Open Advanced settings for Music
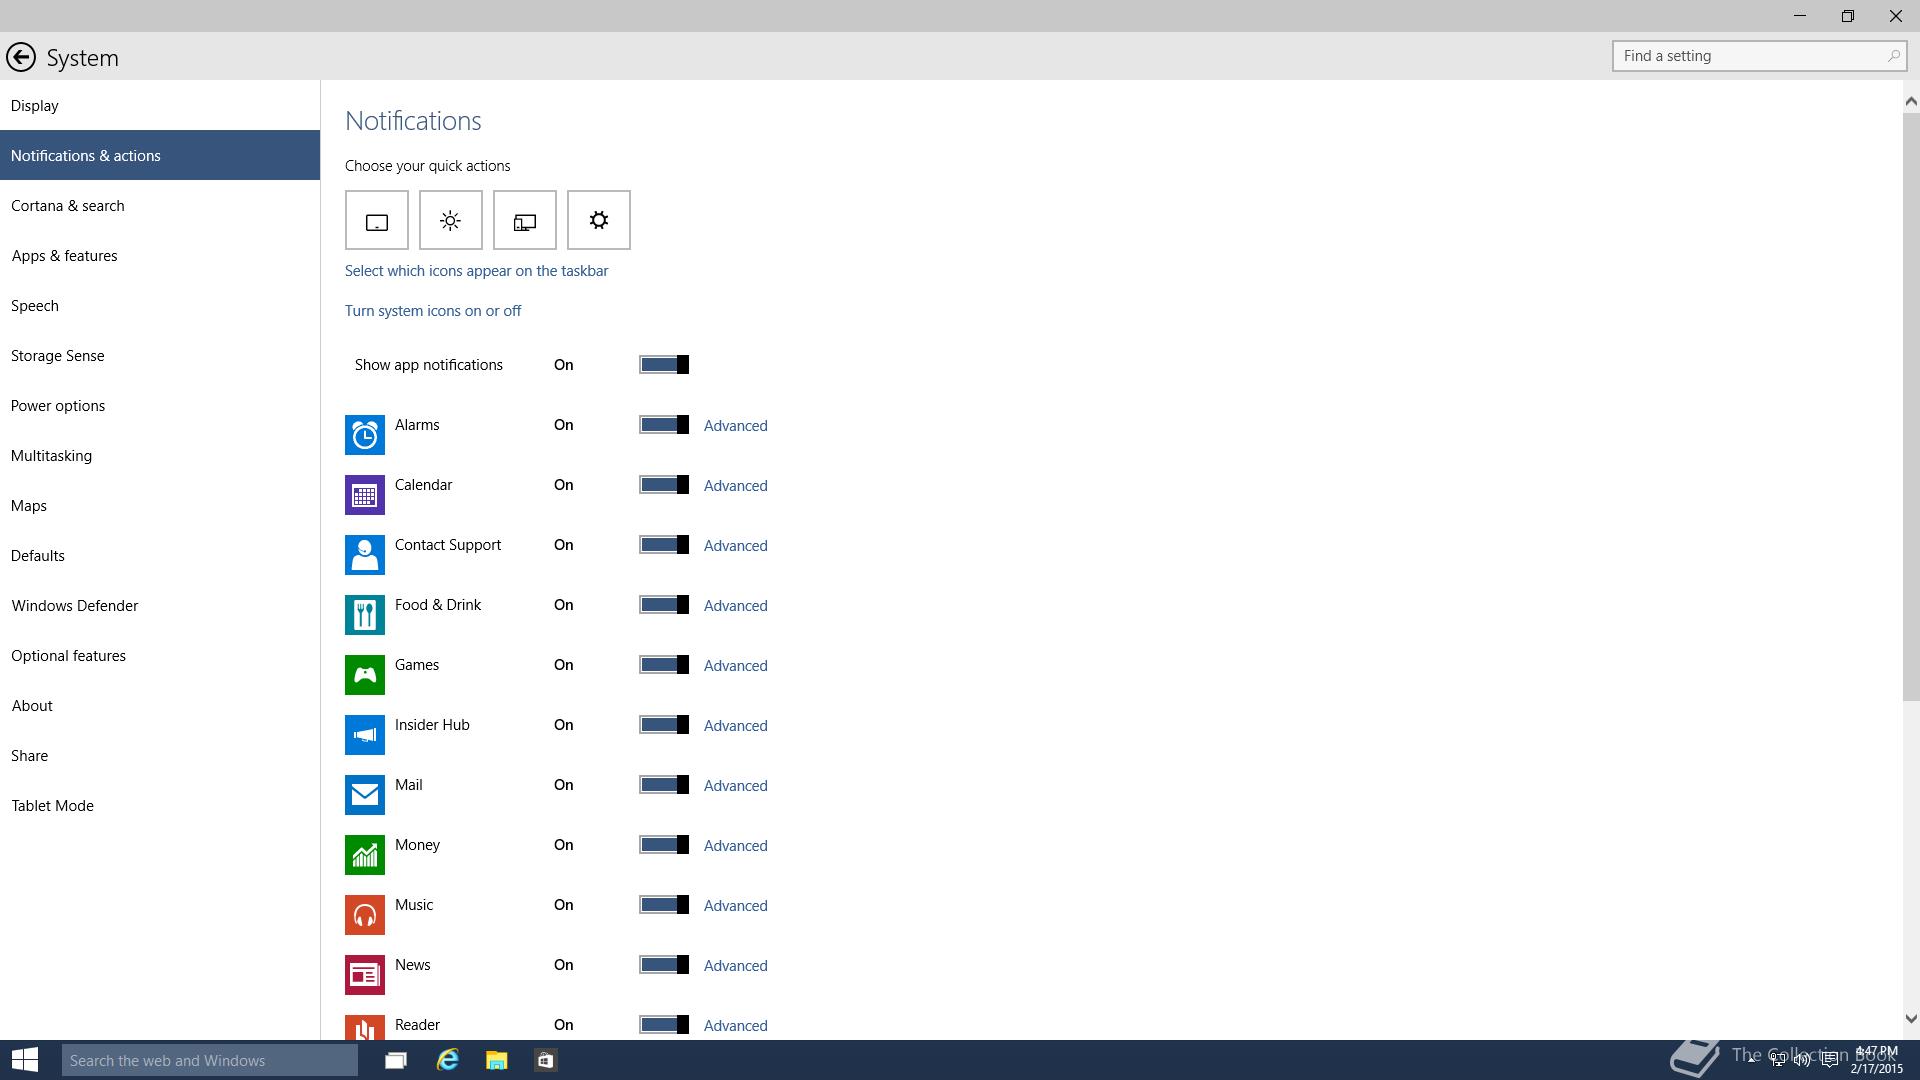Image resolution: width=1920 pixels, height=1080 pixels. tap(736, 906)
